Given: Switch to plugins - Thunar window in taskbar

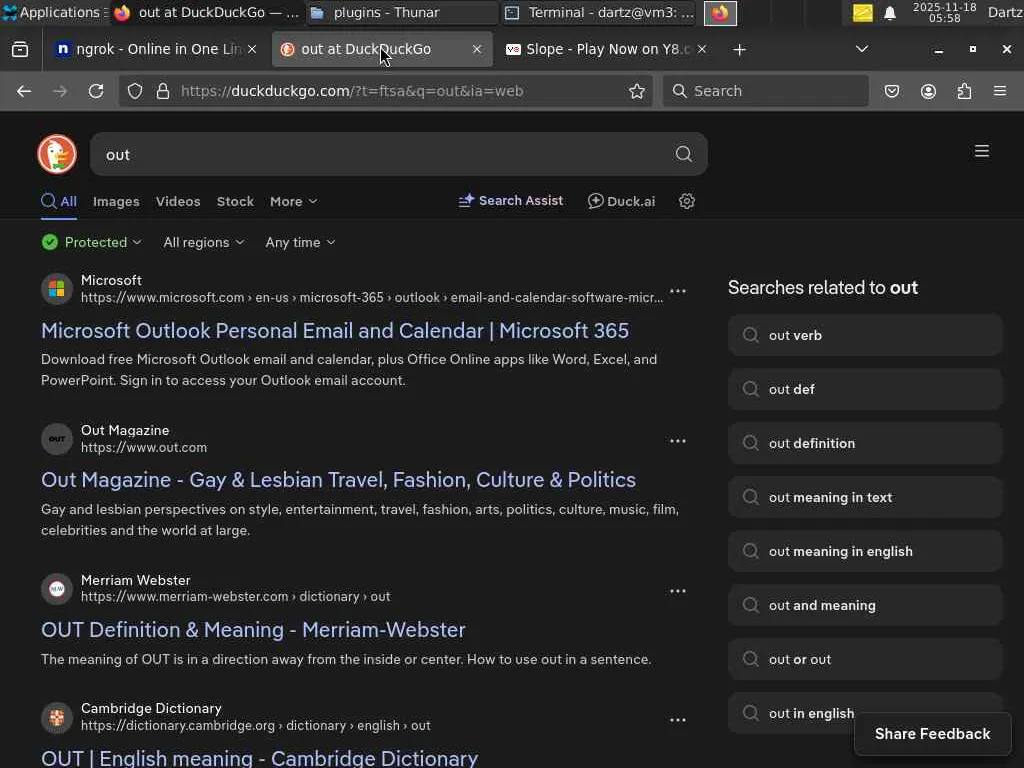Looking at the screenshot, I should point(402,12).
